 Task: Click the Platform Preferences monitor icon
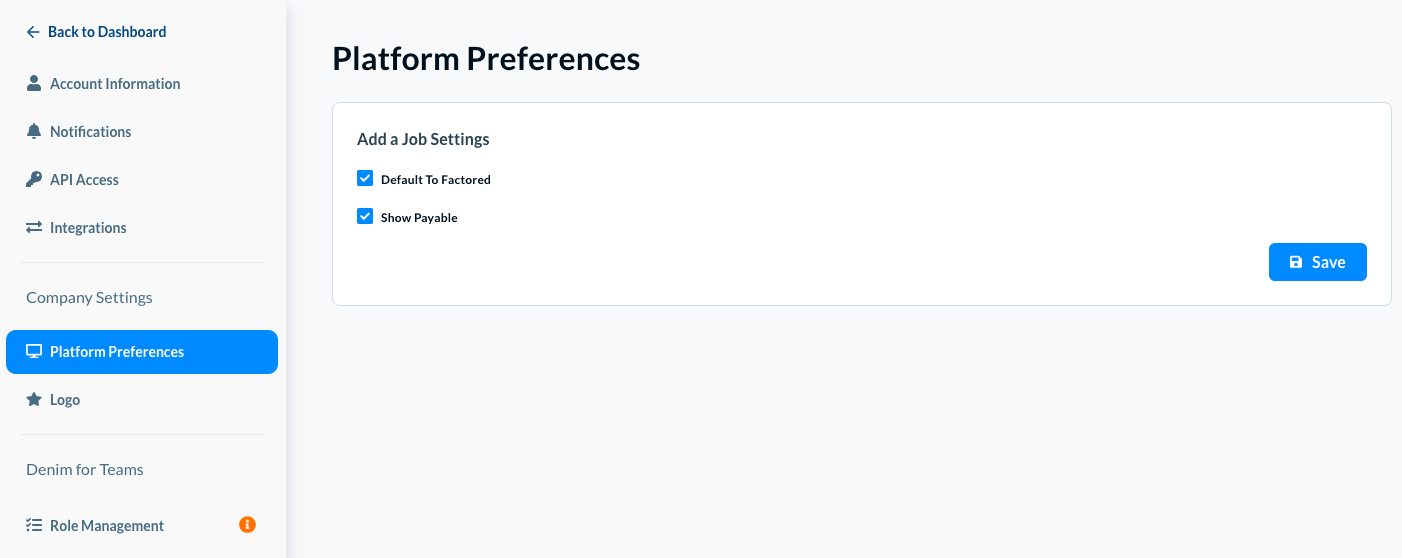34,352
